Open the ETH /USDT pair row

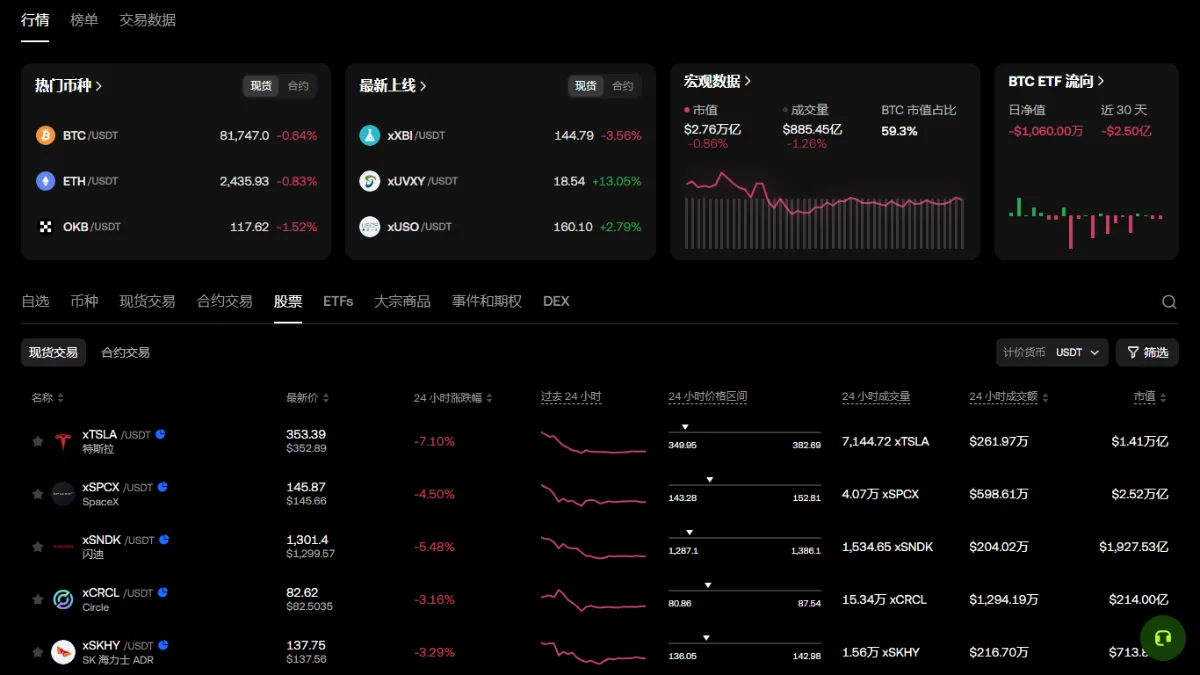point(176,181)
